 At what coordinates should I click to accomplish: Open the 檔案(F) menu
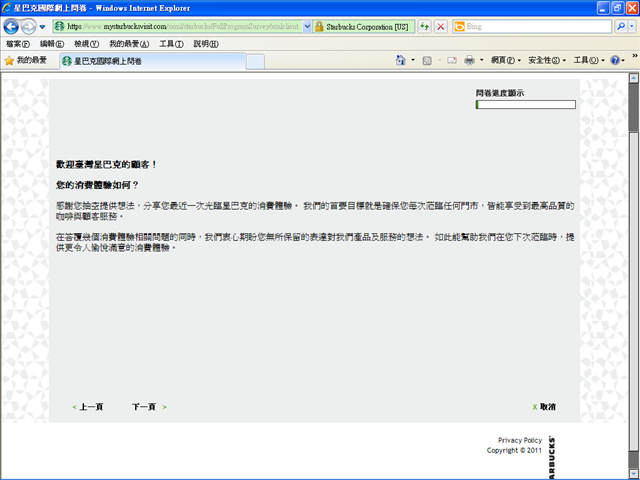coord(18,44)
